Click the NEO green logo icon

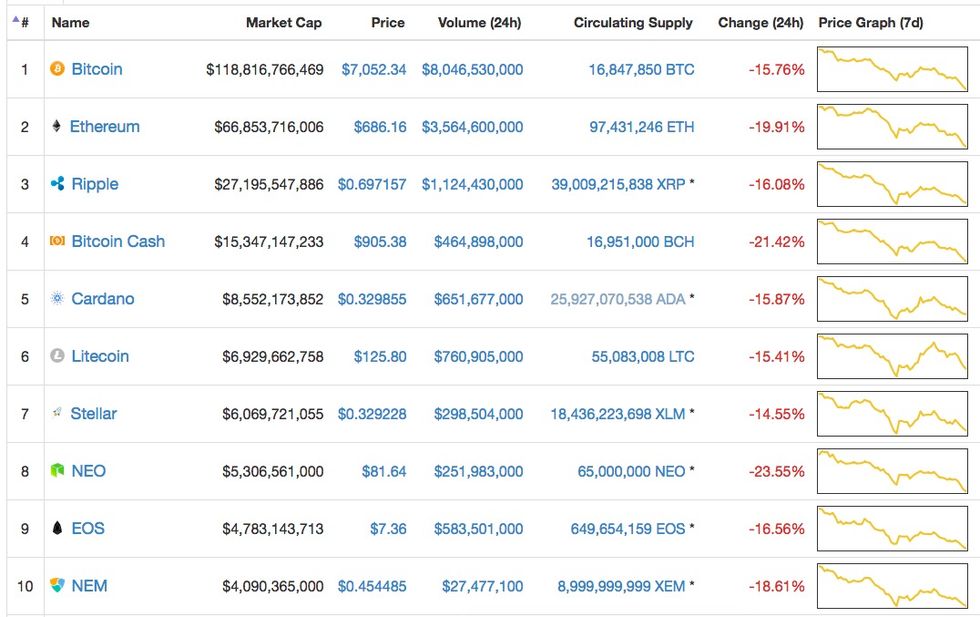[57, 471]
